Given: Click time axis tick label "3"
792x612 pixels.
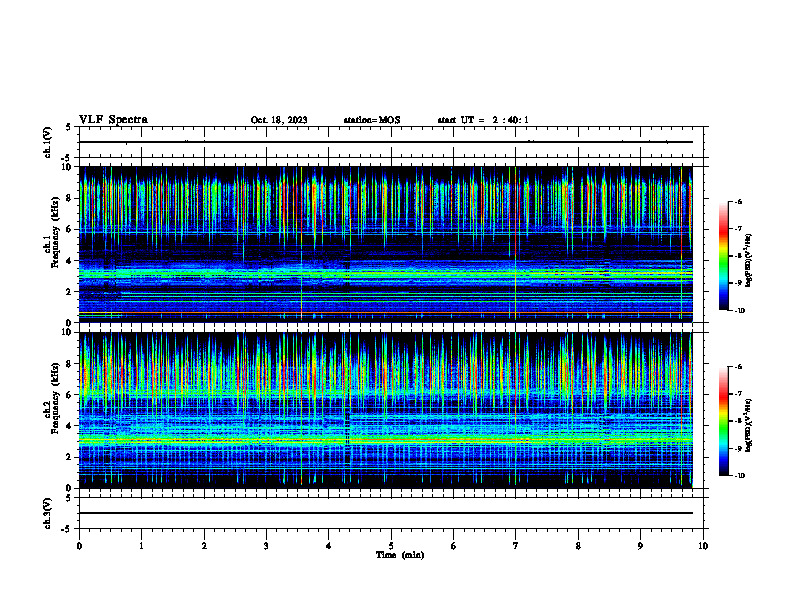Looking at the screenshot, I should click(266, 546).
